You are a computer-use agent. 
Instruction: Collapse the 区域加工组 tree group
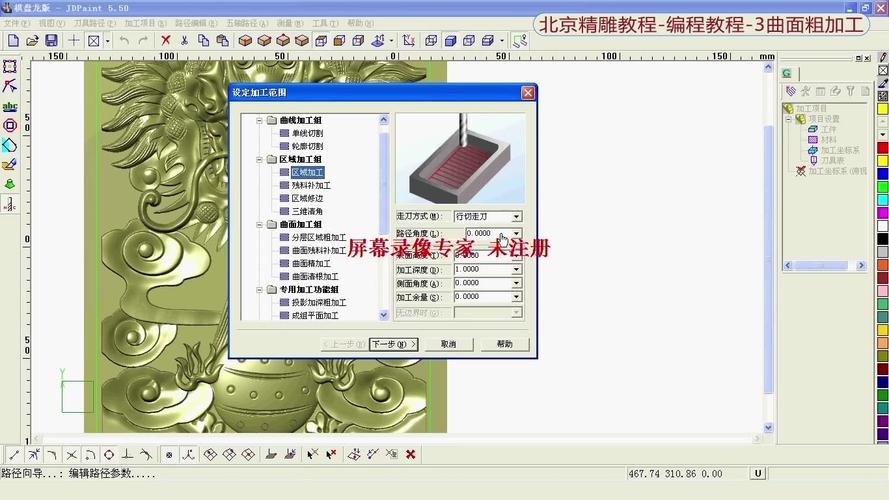[x=259, y=159]
